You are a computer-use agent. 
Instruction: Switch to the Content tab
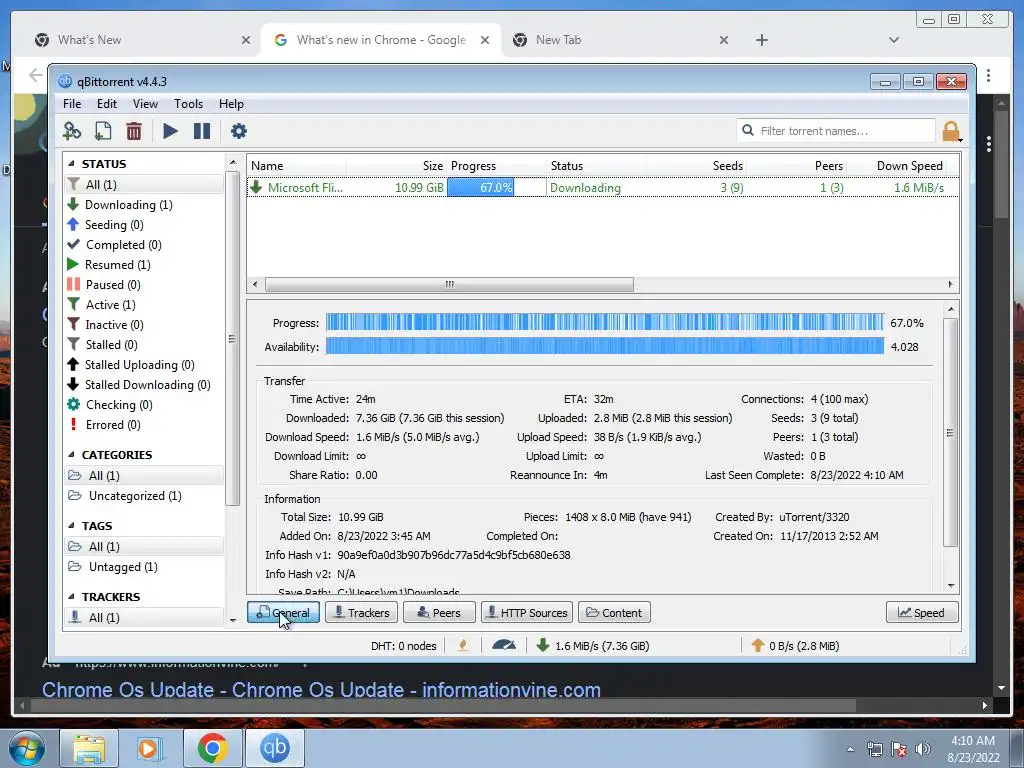point(614,613)
